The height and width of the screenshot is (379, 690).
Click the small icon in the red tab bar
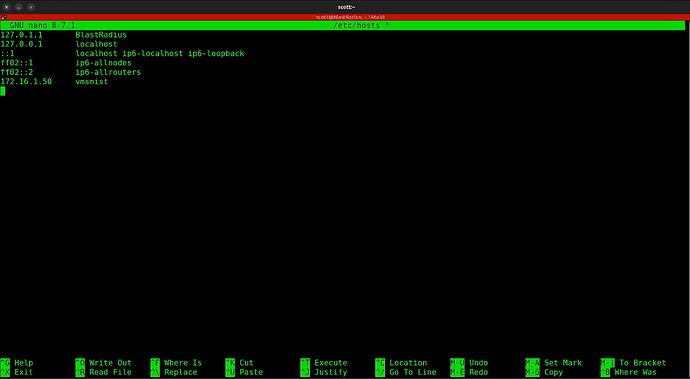click(x=4, y=17)
